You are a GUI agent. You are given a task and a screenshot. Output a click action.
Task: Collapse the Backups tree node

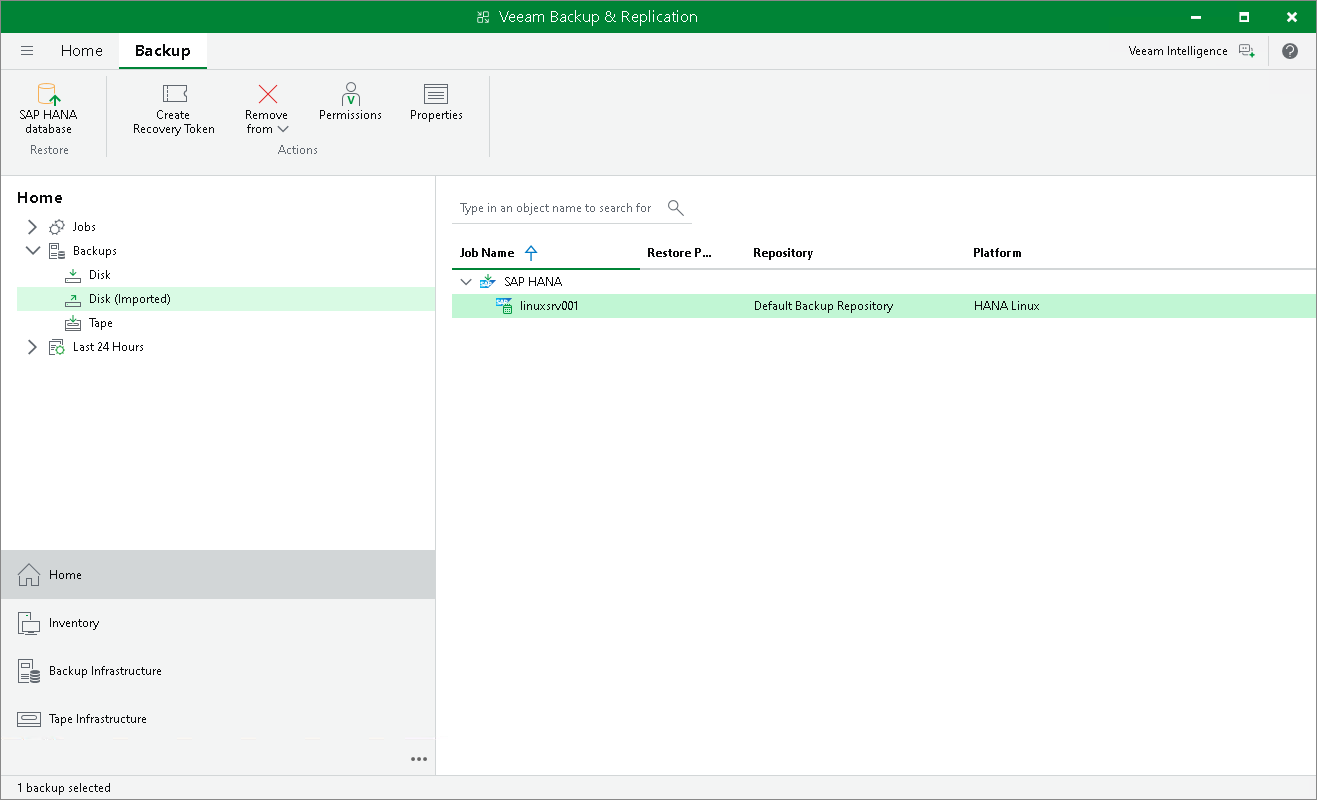click(33, 251)
